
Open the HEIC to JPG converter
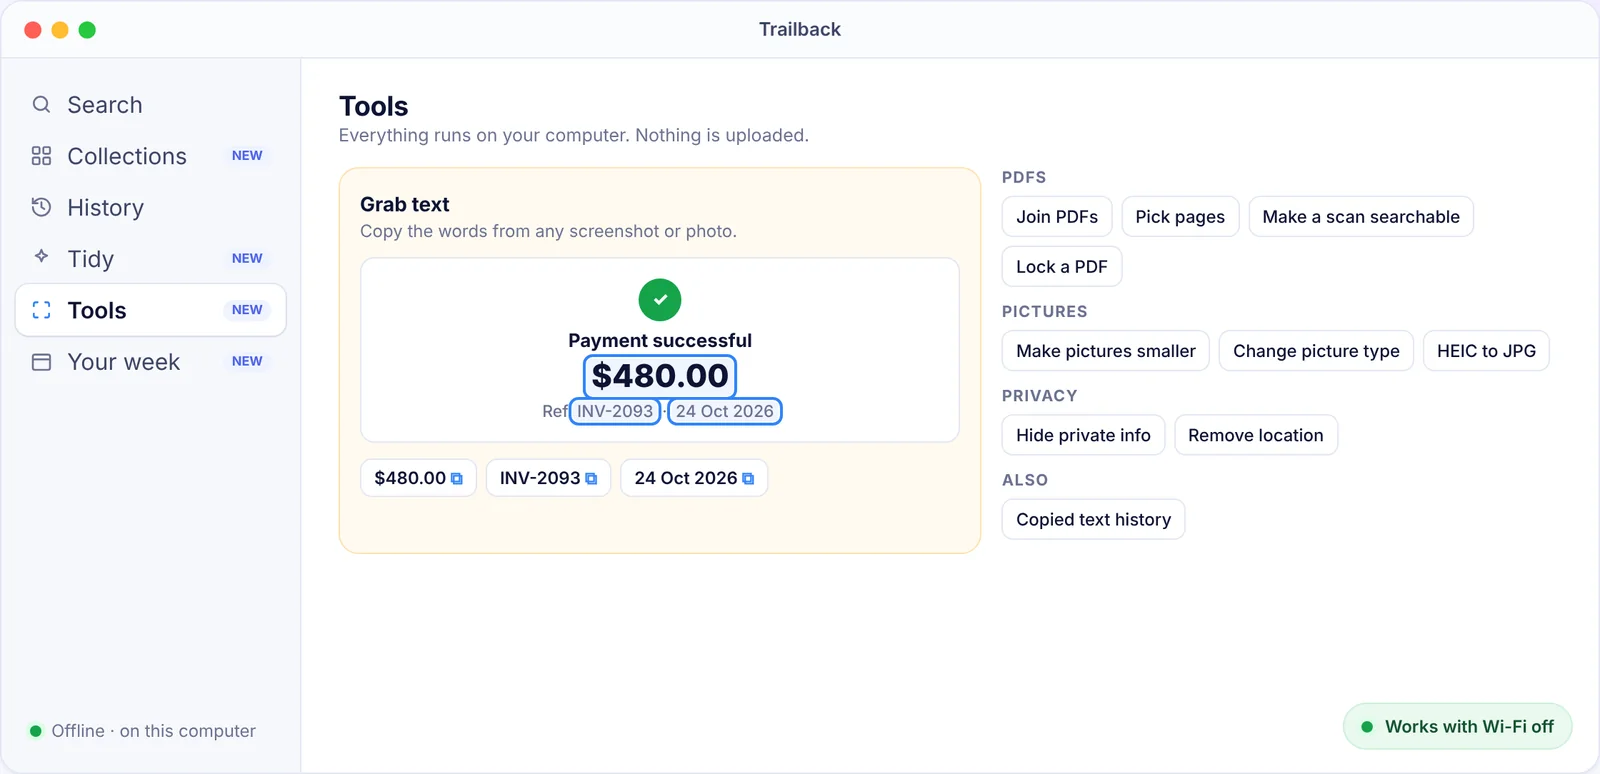(1486, 351)
